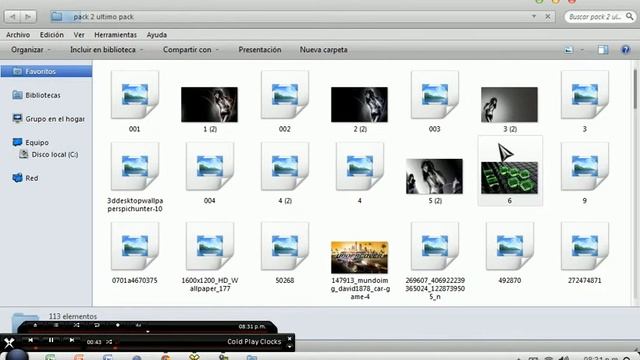Image resolution: width=640 pixels, height=360 pixels.
Task: Click the folder icon in address bar
Action: [57, 16]
